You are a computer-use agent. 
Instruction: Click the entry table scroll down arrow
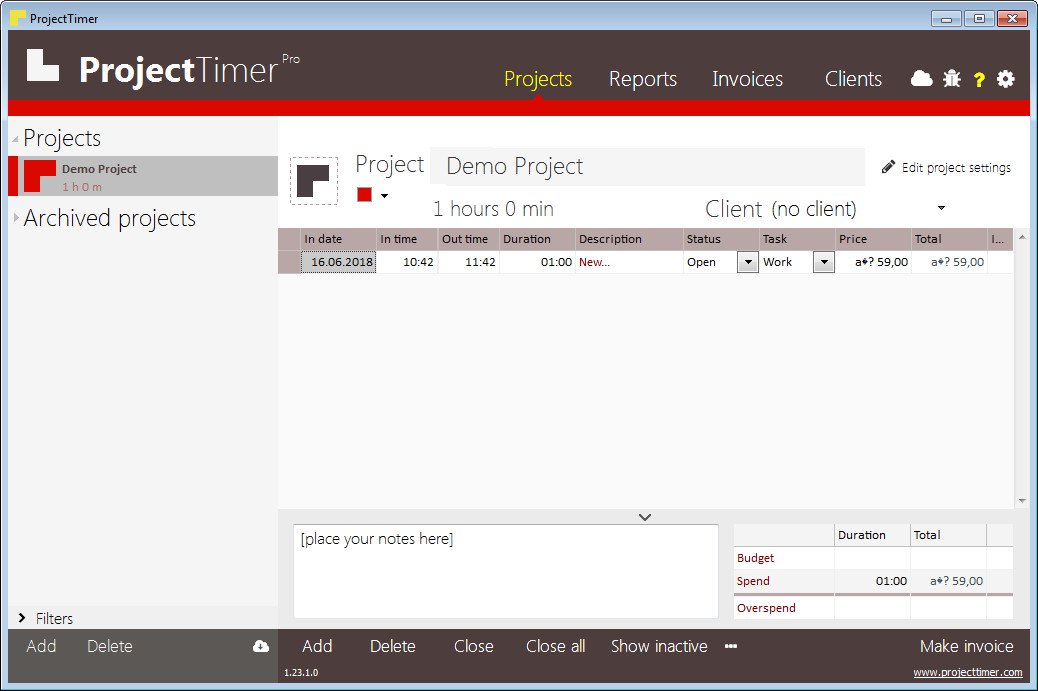coord(1022,501)
